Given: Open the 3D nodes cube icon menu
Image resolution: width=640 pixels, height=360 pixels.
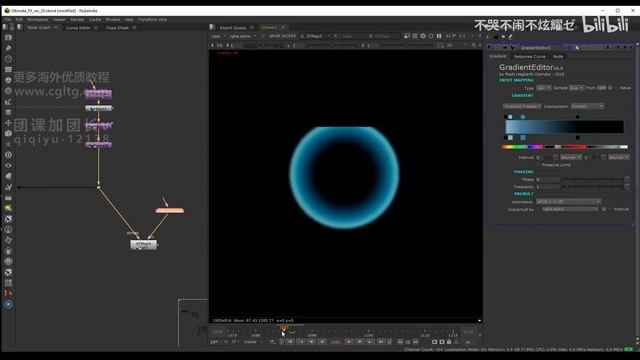Looking at the screenshot, I should [x=8, y=133].
